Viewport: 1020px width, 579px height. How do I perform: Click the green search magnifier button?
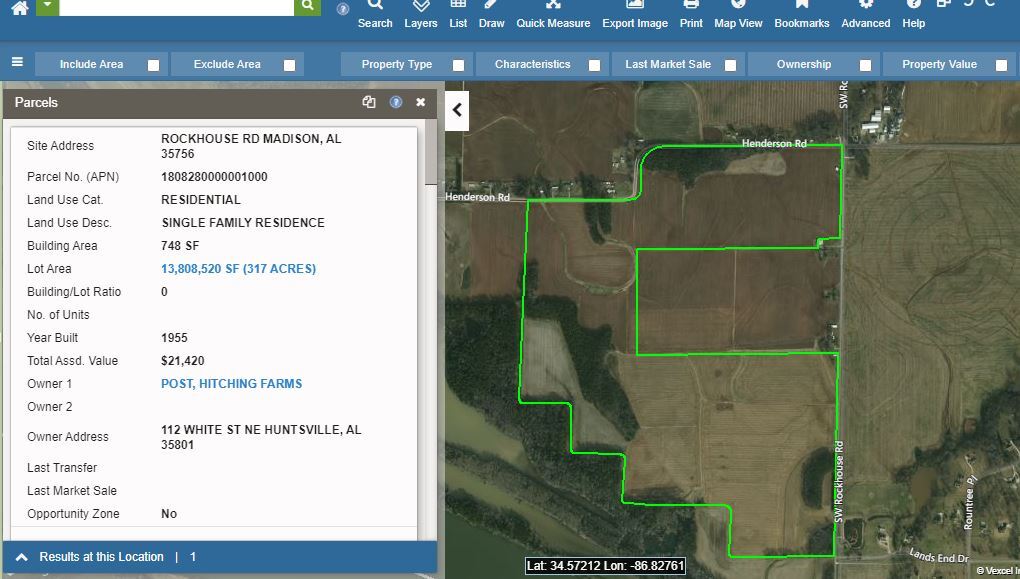pyautogui.click(x=307, y=7)
